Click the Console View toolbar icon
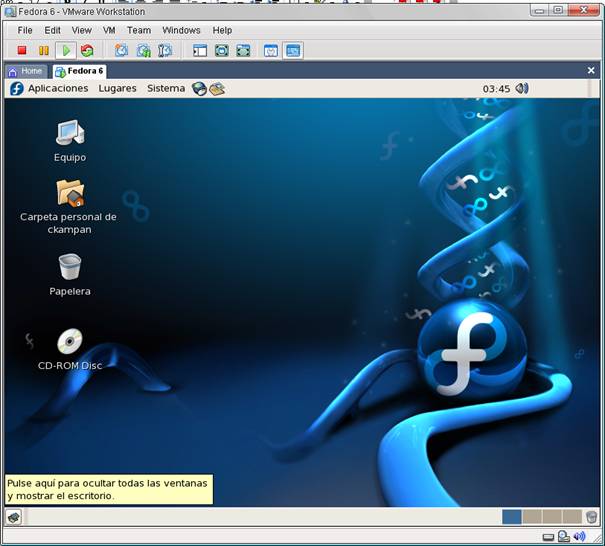This screenshot has height=546, width=605. (293, 50)
